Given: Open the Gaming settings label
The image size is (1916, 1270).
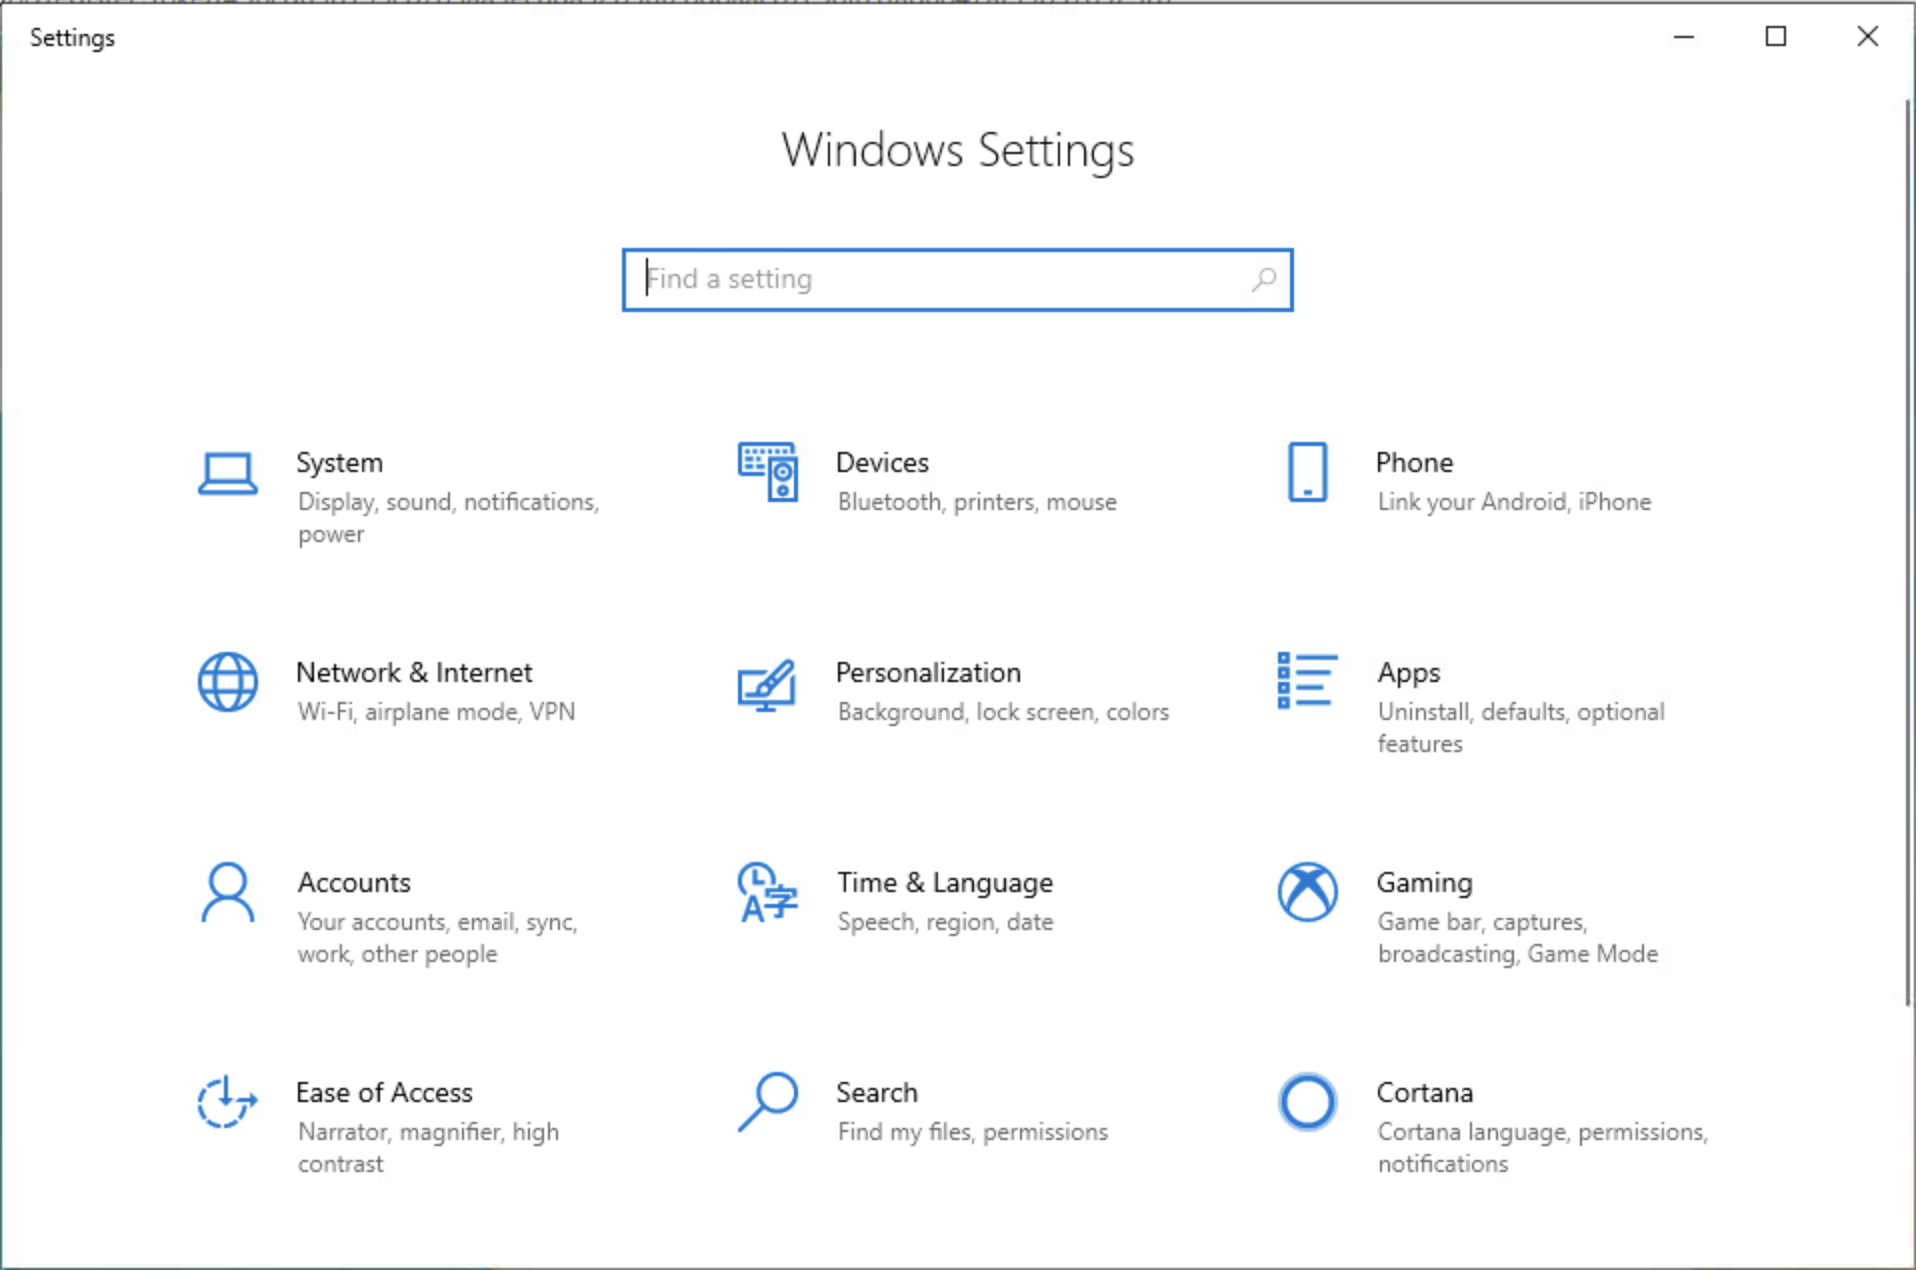Looking at the screenshot, I should [x=1424, y=883].
